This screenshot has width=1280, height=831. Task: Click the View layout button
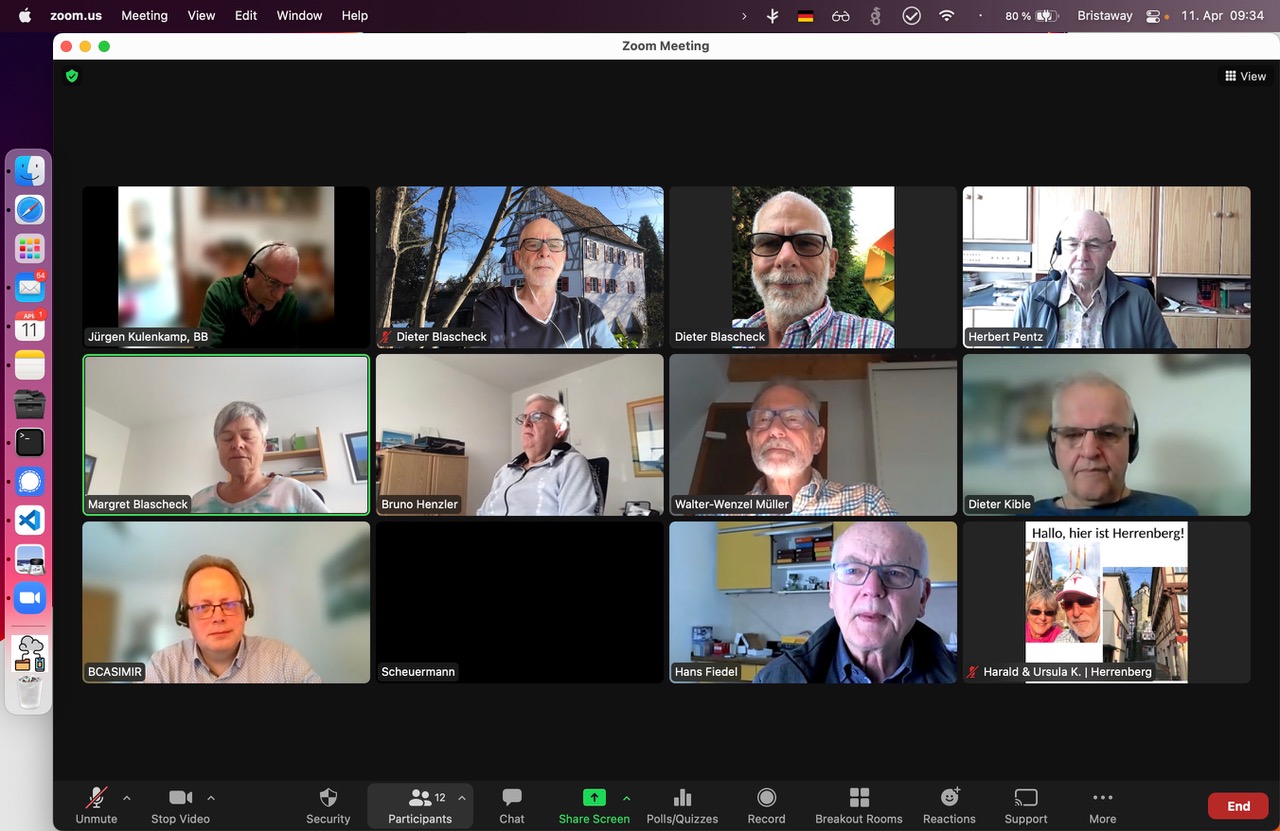(1245, 76)
